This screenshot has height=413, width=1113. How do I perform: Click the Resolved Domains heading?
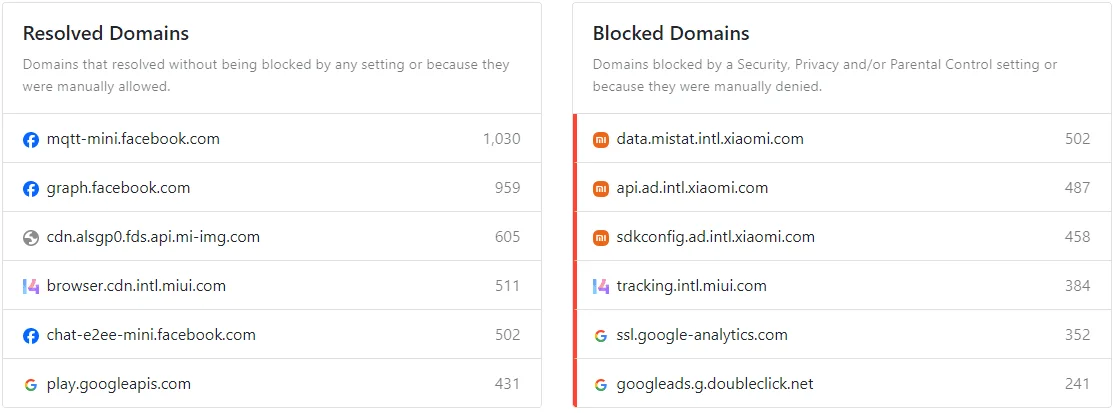(x=106, y=33)
